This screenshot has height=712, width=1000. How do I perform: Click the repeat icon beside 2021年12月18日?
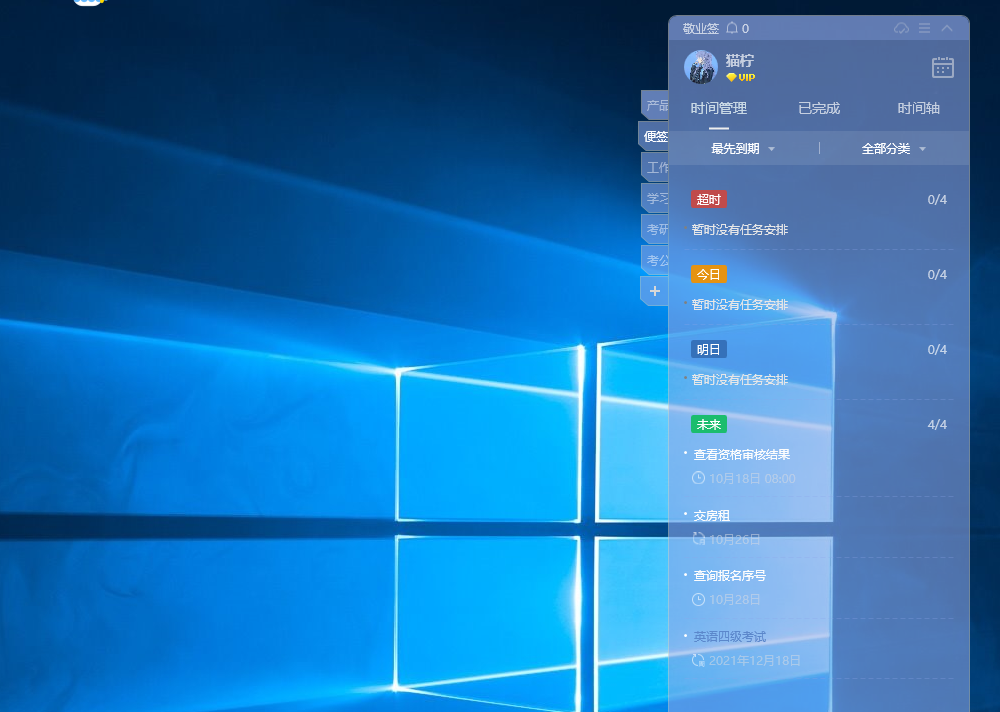(698, 660)
